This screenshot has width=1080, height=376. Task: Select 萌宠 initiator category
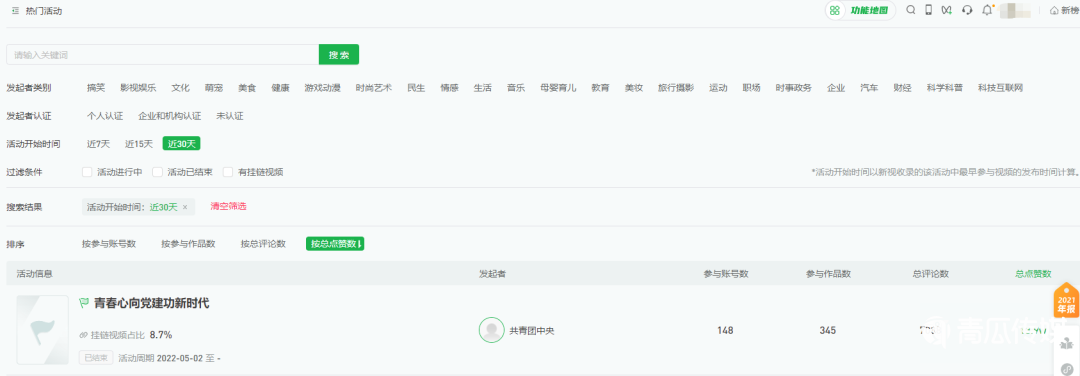pos(214,88)
